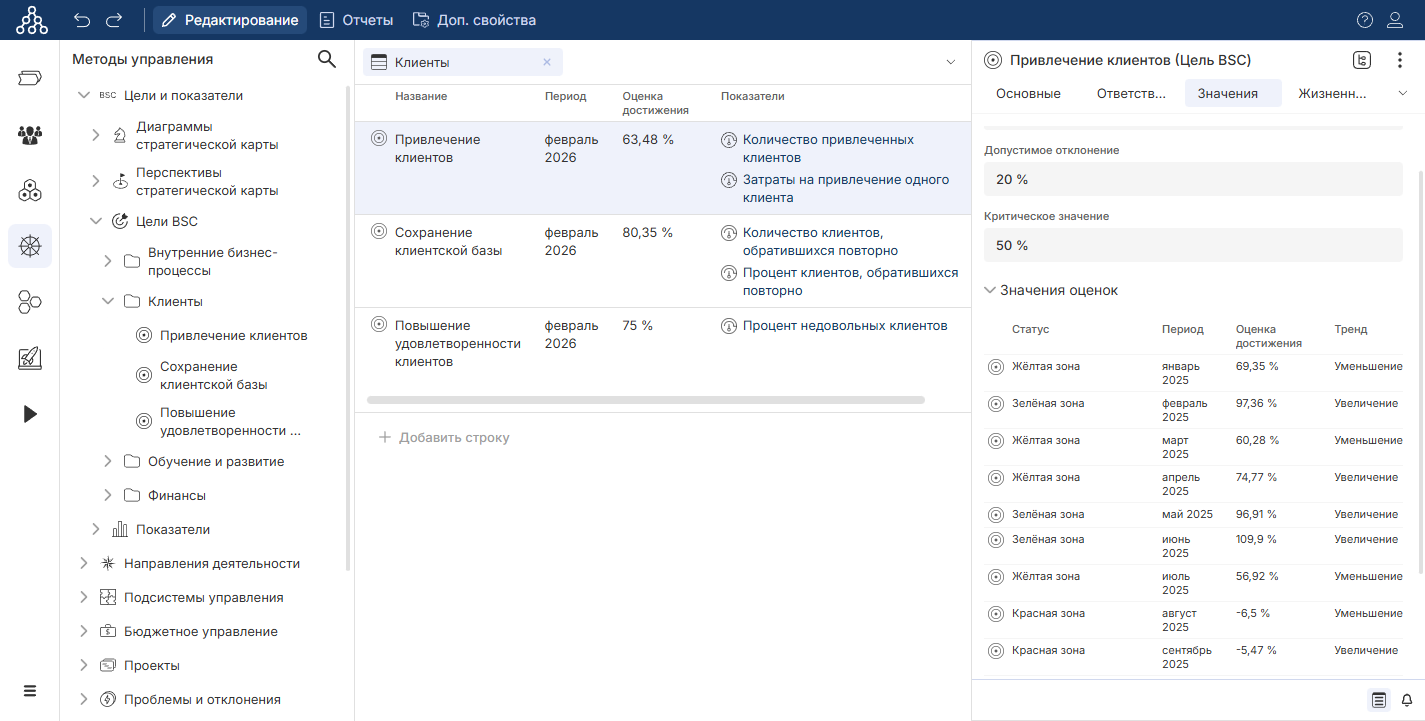Click the play triangle icon in sidebar
The width and height of the screenshot is (1425, 721).
pyautogui.click(x=30, y=414)
